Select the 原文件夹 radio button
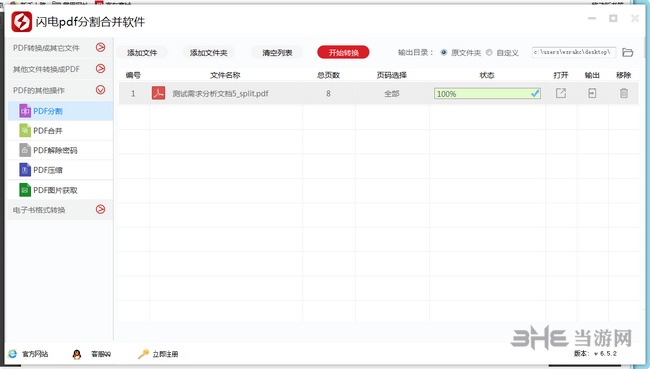The image size is (650, 369). click(x=444, y=52)
